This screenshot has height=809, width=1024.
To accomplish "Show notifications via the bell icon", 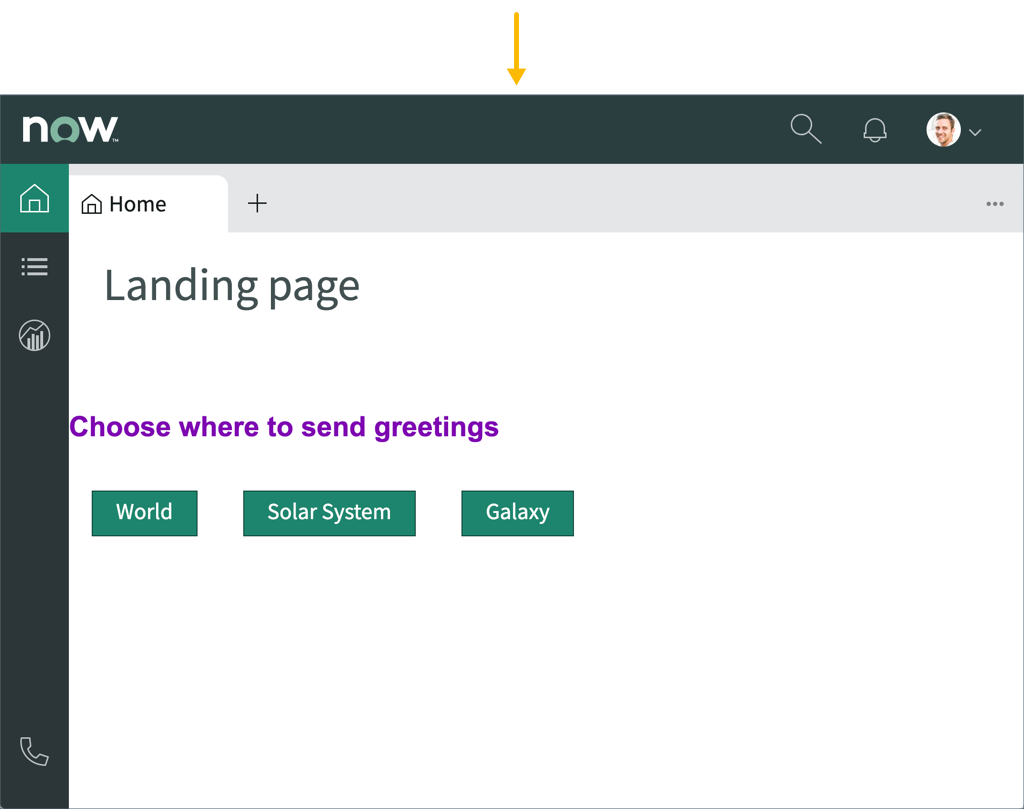I will pos(875,130).
